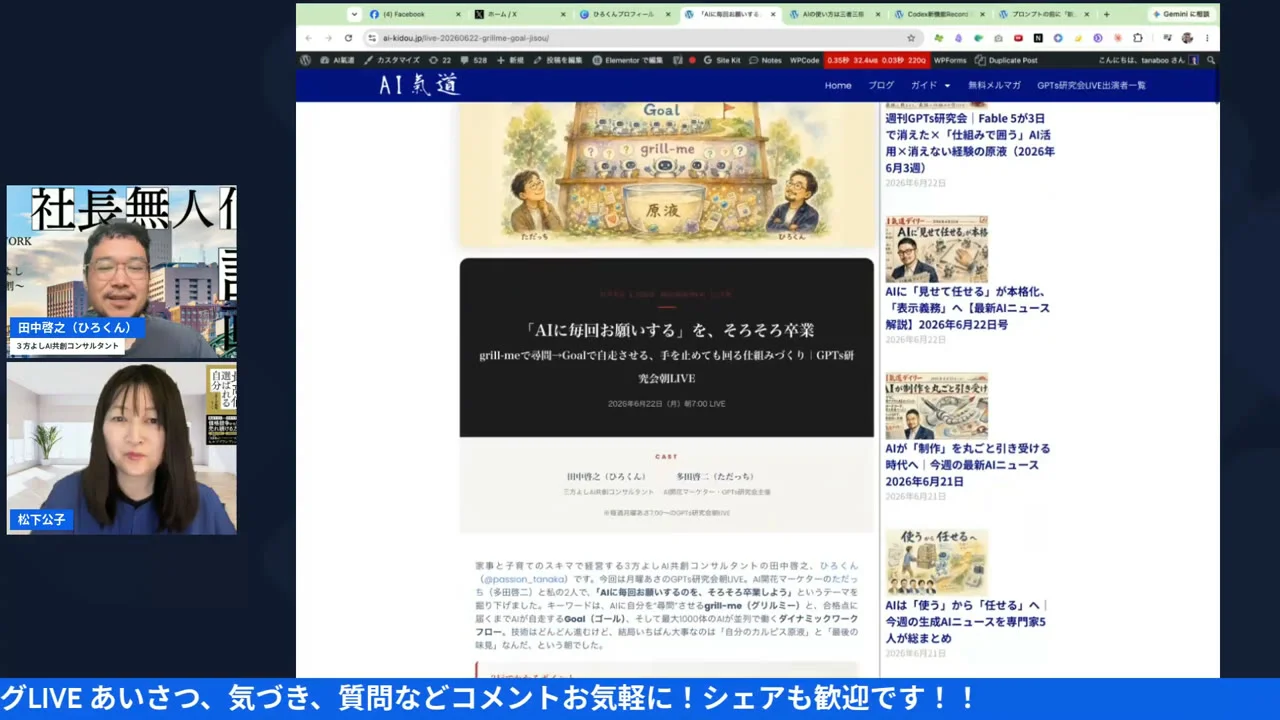Click the browser forward arrow
1280x720 pixels.
click(328, 38)
